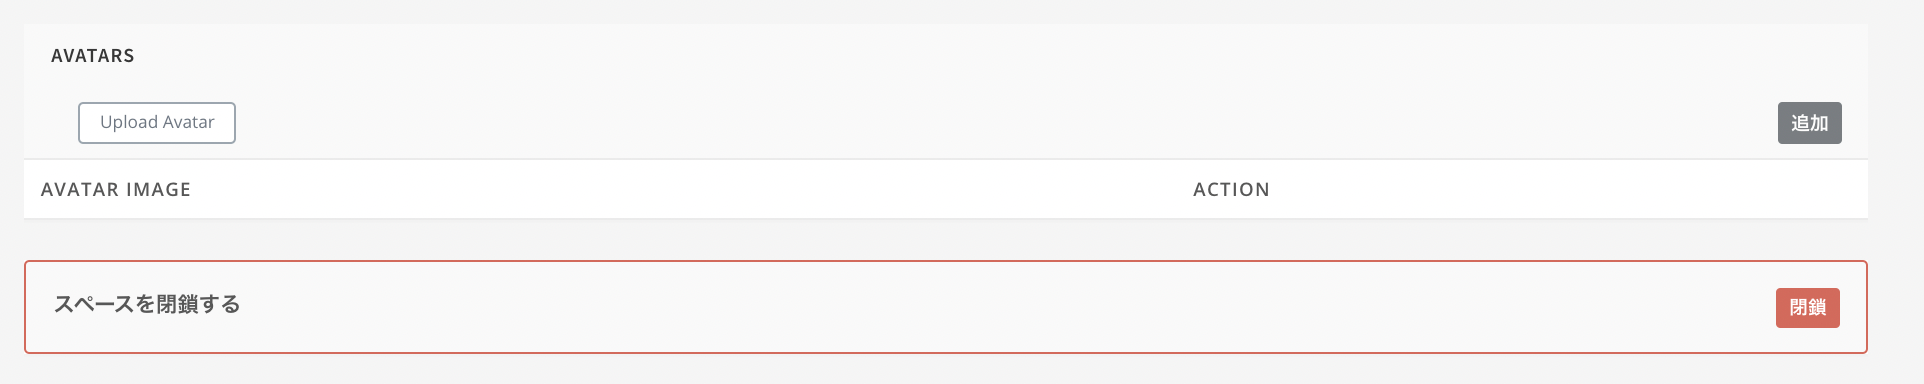
Task: Close the space using the 閉鎖 button
Action: point(1807,308)
